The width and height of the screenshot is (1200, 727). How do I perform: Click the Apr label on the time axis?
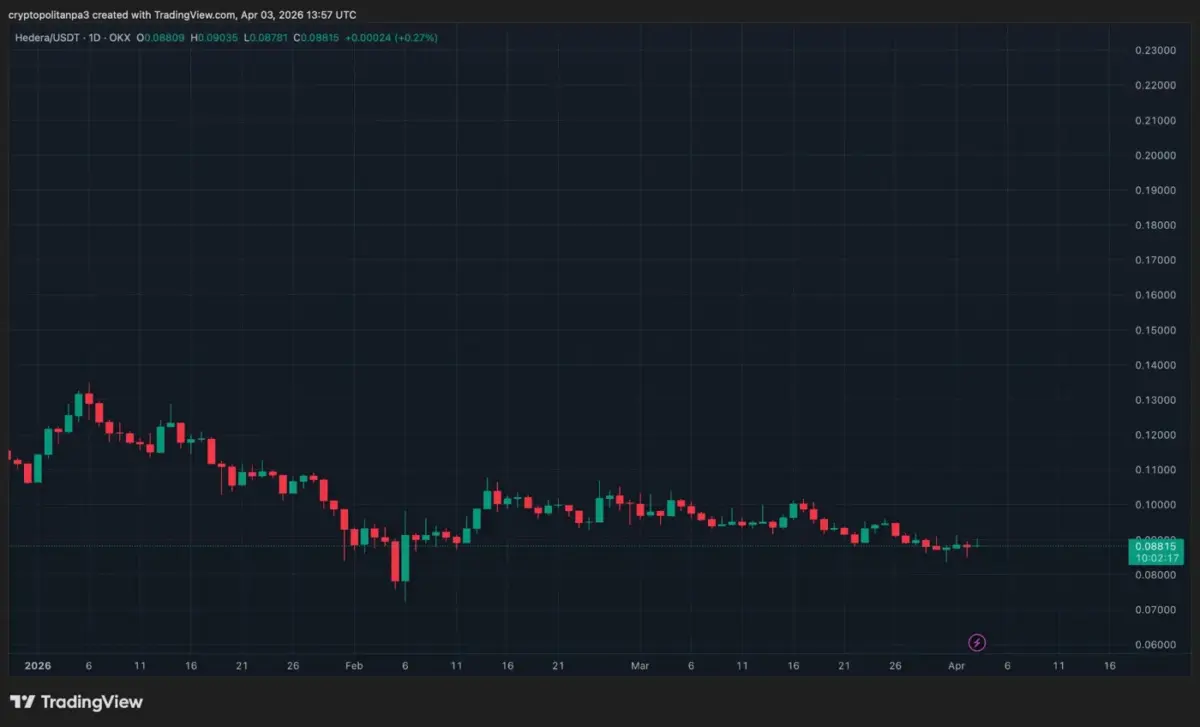[957, 665]
